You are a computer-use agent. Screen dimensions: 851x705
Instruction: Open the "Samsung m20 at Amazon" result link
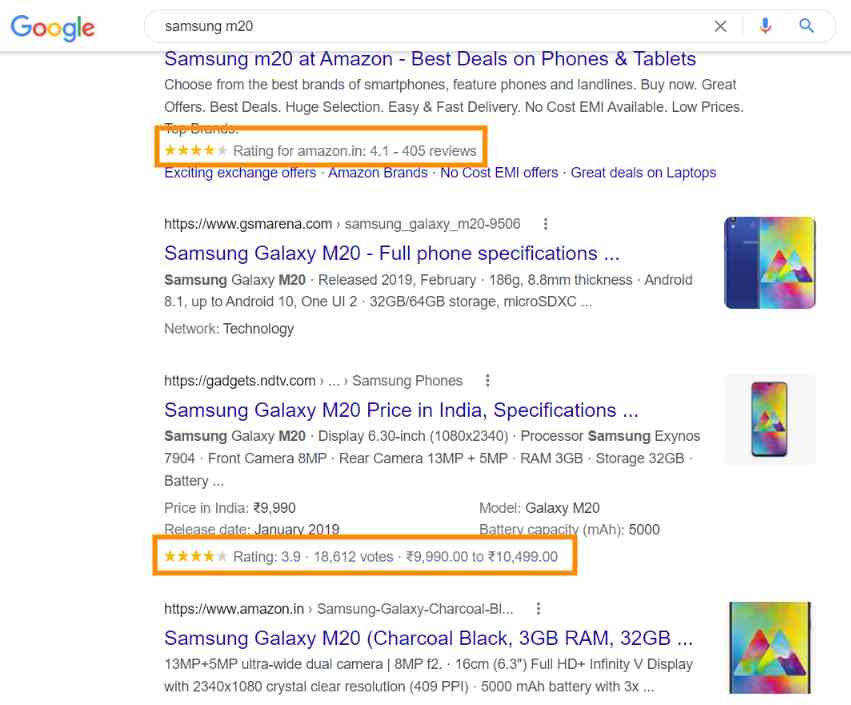pos(430,58)
